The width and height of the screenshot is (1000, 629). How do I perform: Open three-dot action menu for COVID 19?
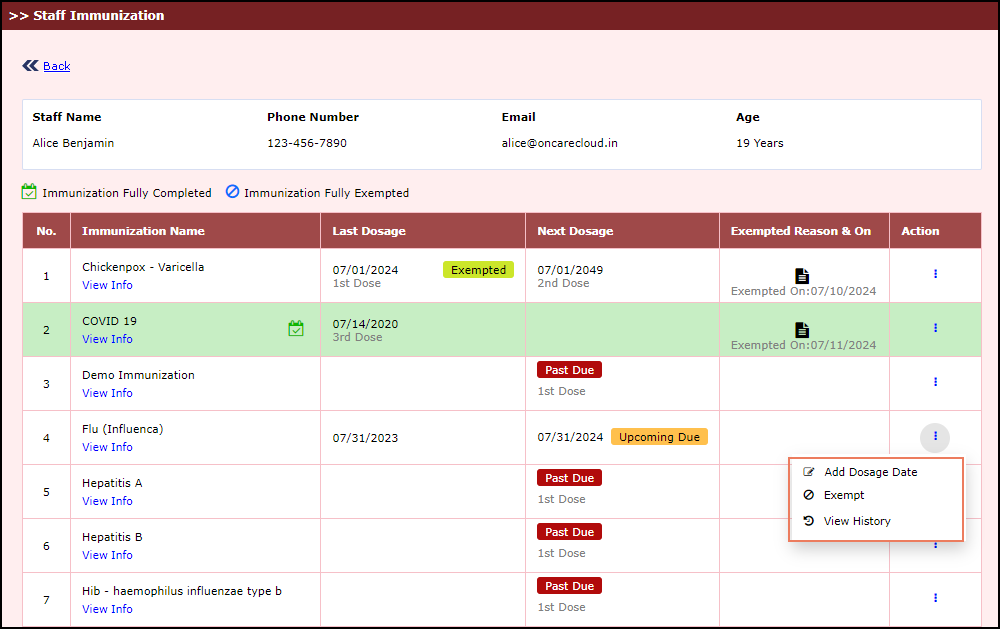click(x=935, y=327)
